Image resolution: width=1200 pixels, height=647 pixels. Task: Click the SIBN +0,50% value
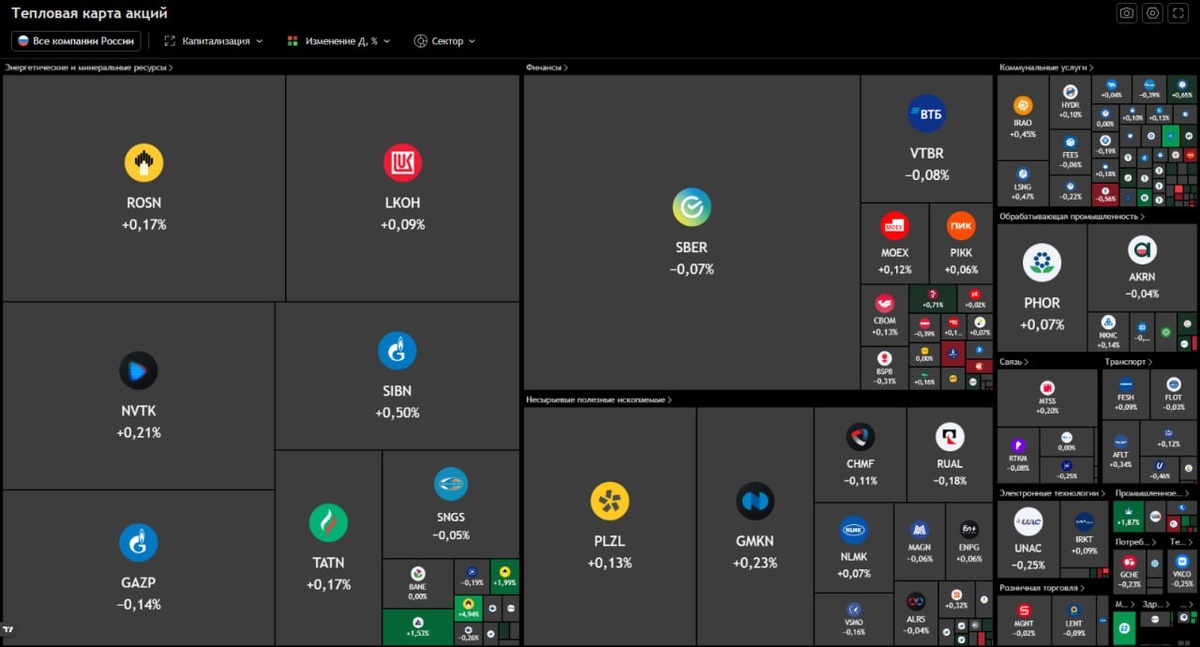397,413
